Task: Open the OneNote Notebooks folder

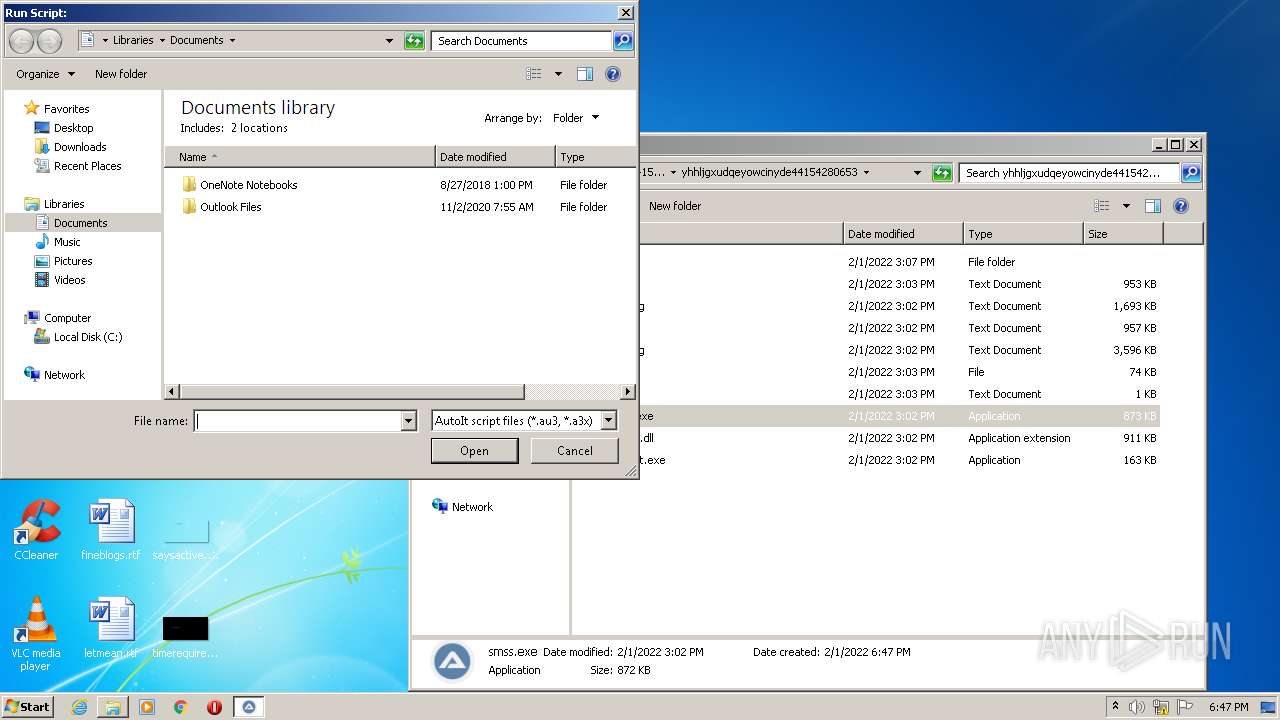Action: [248, 185]
